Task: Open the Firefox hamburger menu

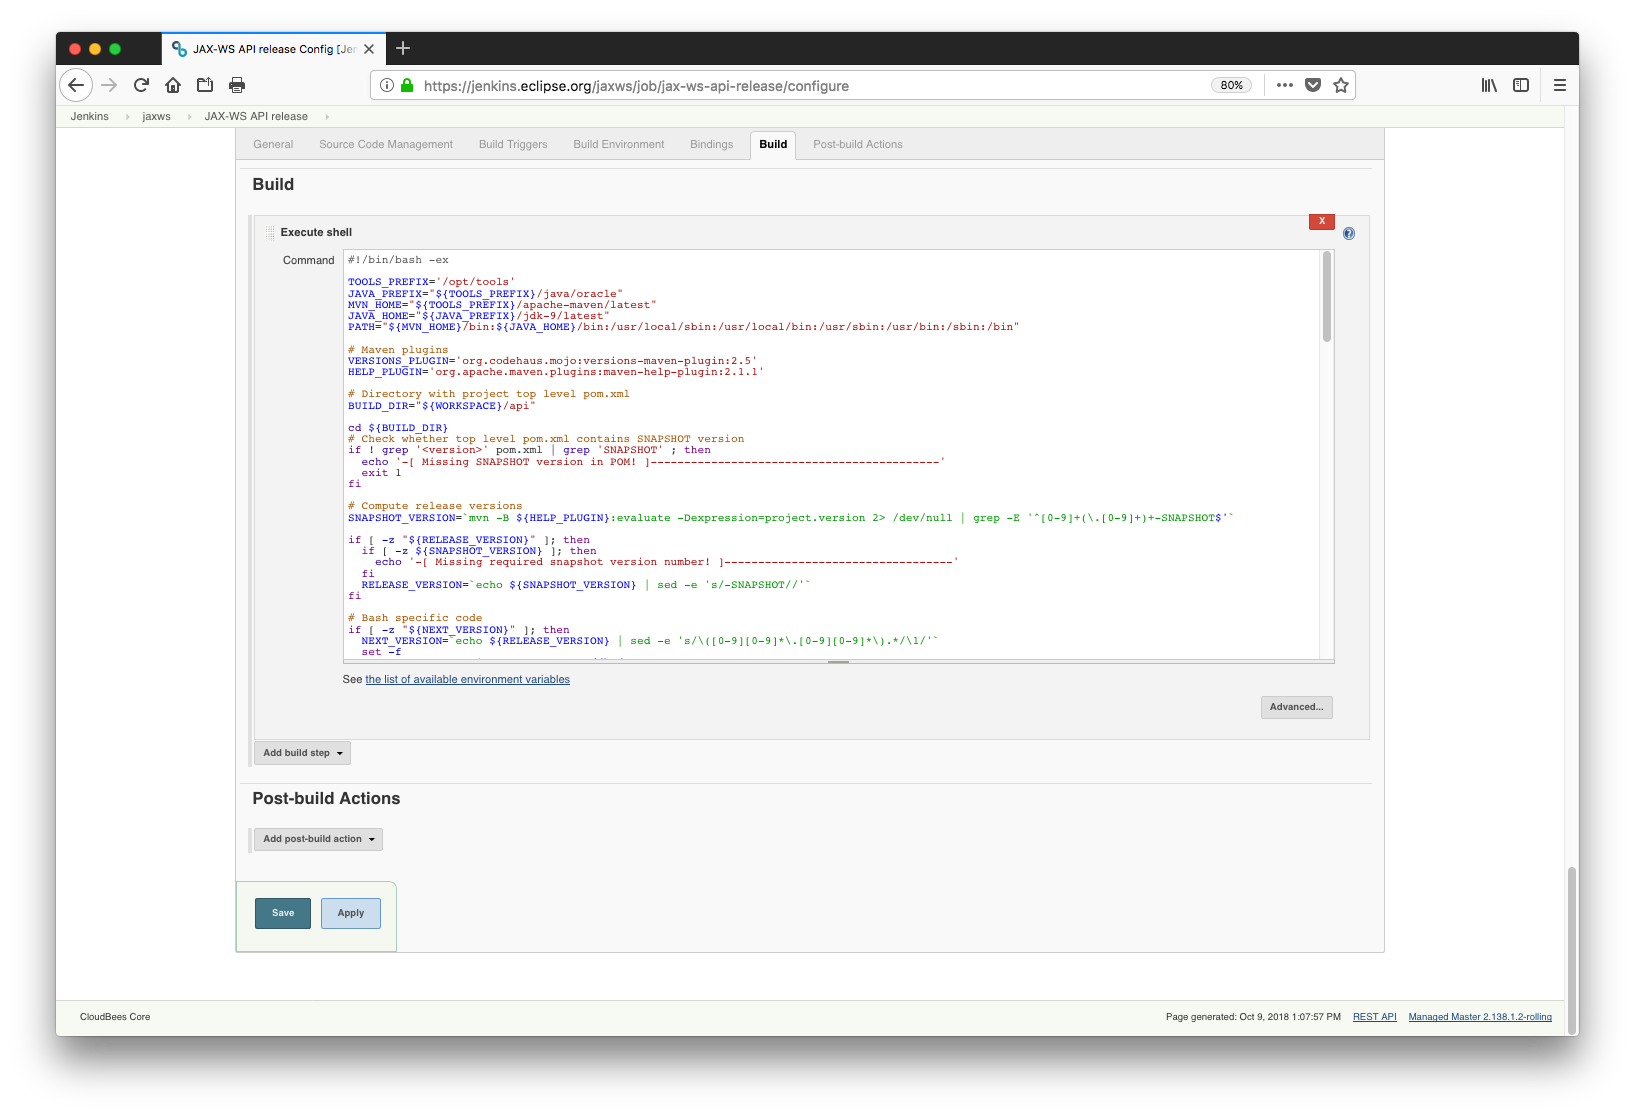Action: (1559, 85)
